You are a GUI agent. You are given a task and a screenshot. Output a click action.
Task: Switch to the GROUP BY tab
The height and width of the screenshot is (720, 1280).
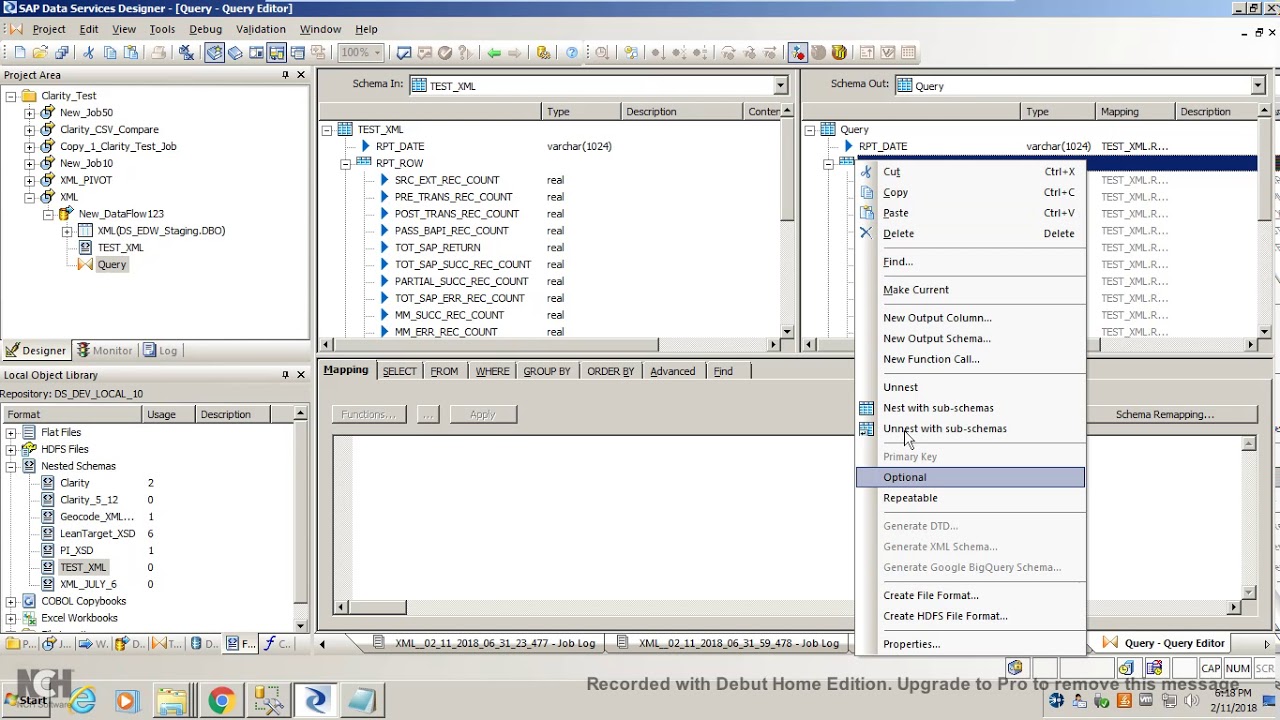tap(547, 371)
